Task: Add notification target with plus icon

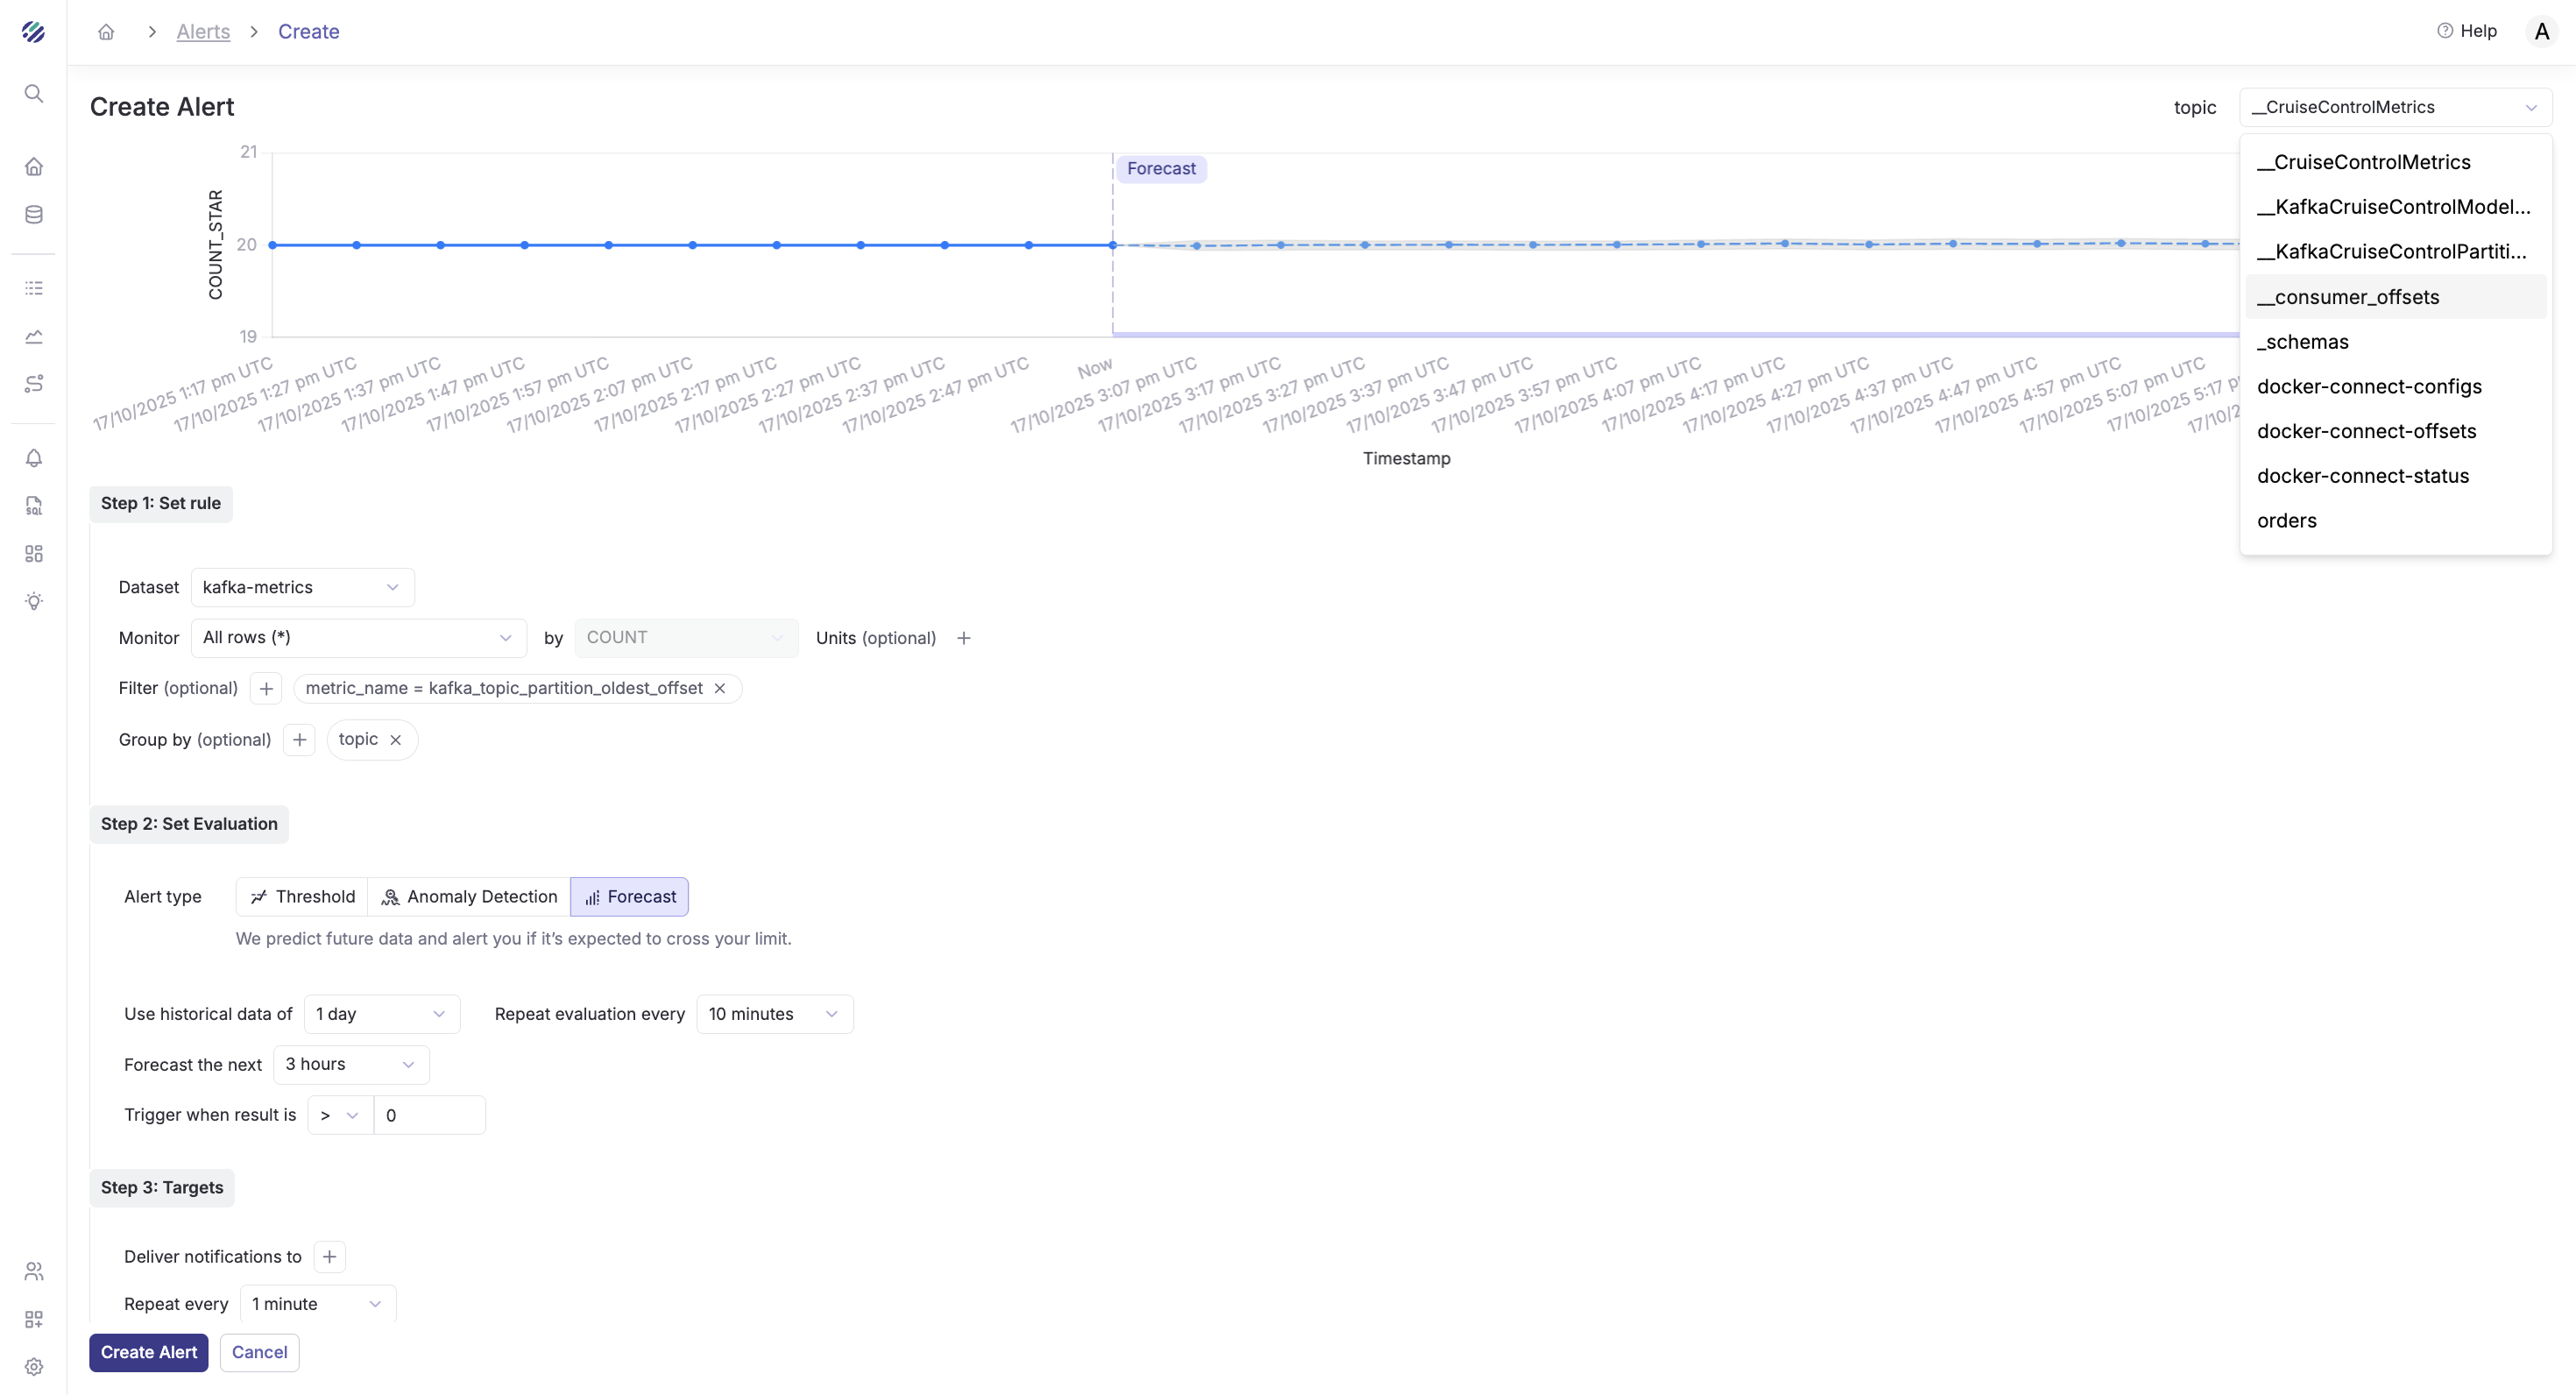Action: tap(329, 1257)
